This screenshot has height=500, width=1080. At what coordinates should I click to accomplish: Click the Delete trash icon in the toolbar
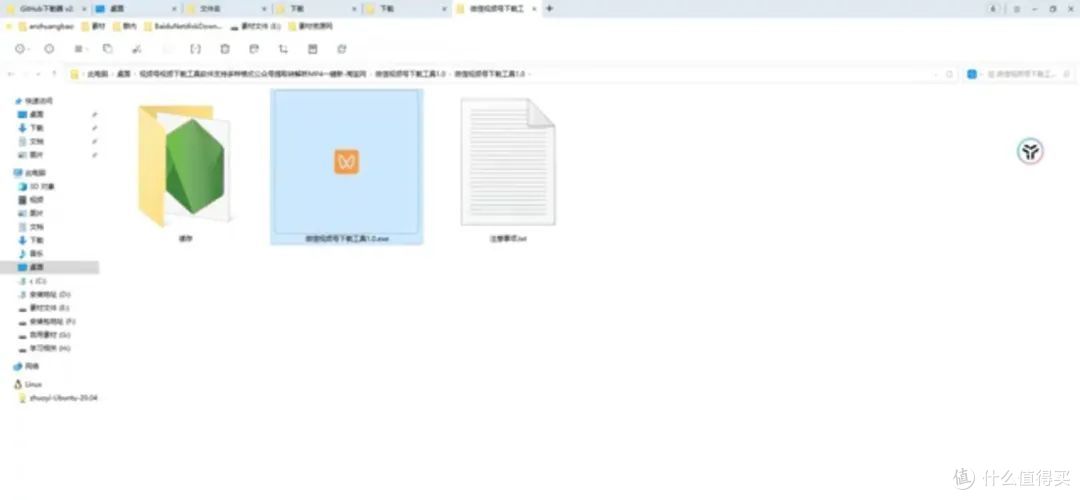coord(225,49)
